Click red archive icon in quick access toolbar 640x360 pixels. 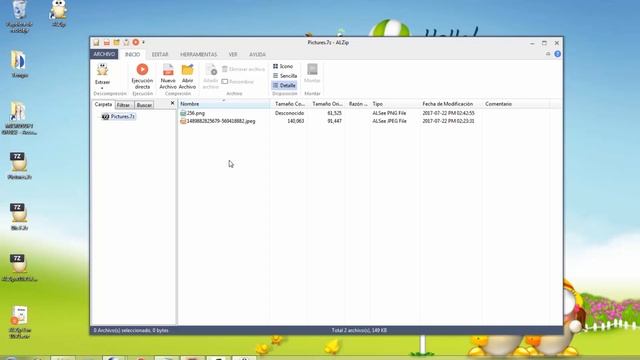pyautogui.click(x=106, y=42)
